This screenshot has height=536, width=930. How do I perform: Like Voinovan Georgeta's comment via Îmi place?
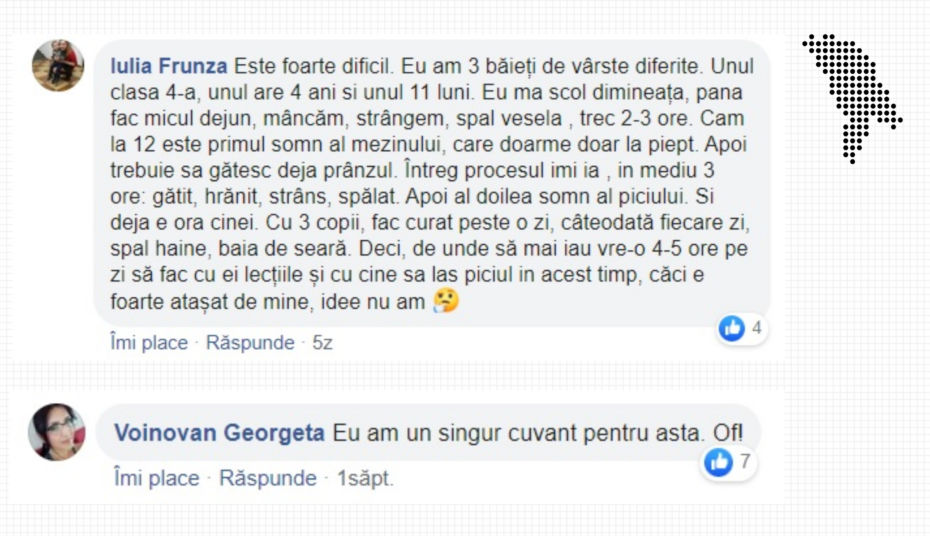click(x=157, y=478)
